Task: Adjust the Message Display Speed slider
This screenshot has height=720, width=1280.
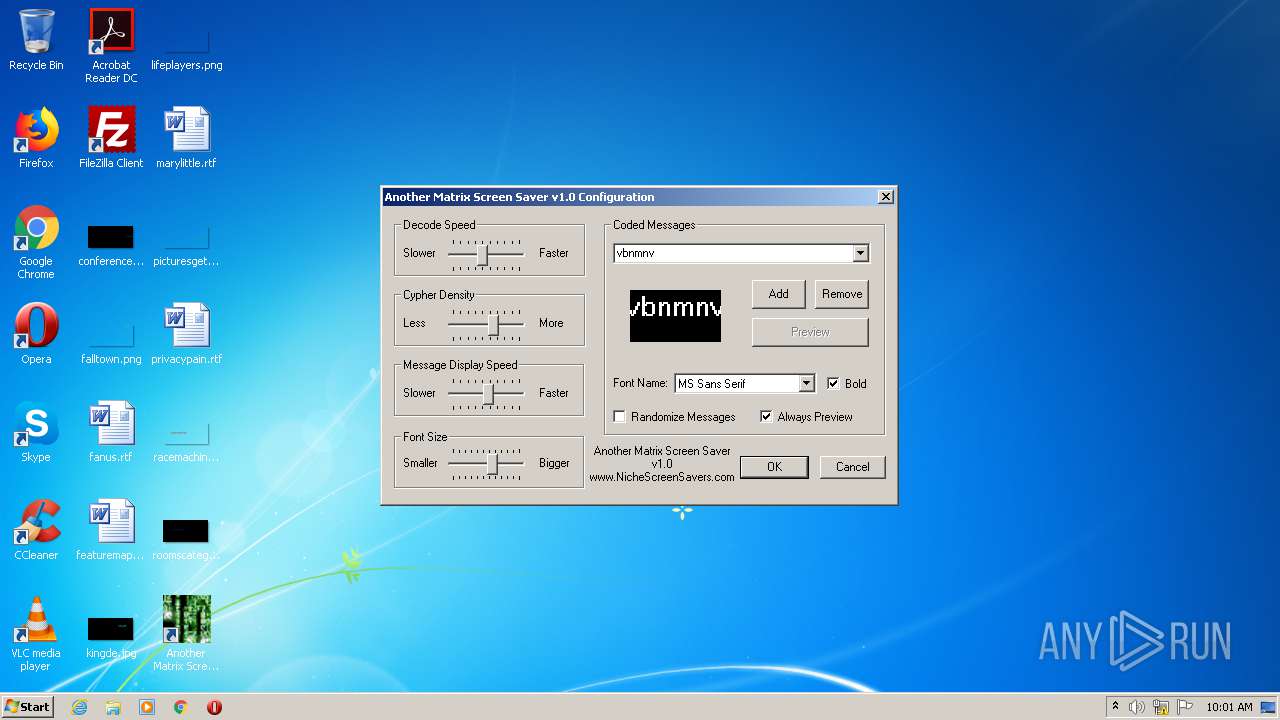Action: click(486, 394)
